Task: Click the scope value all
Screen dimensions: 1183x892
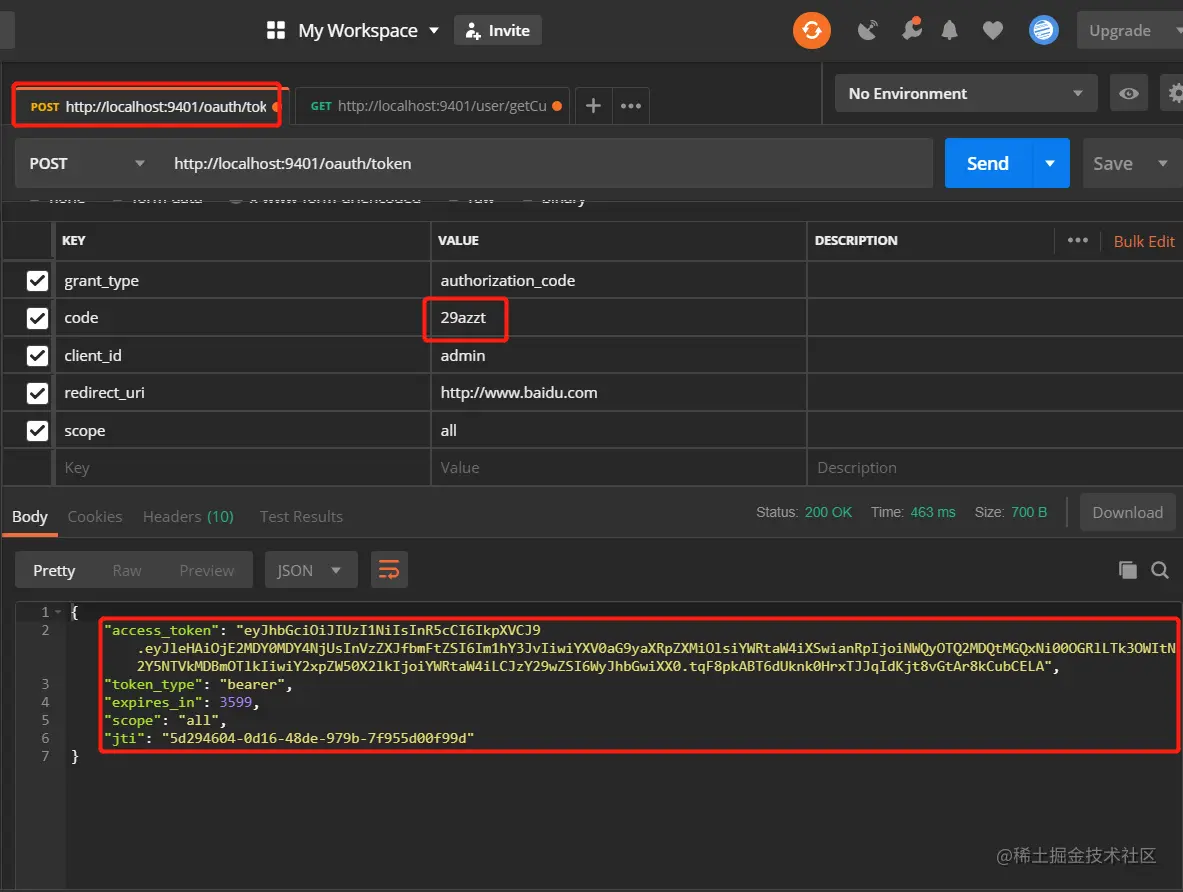Action: [449, 430]
